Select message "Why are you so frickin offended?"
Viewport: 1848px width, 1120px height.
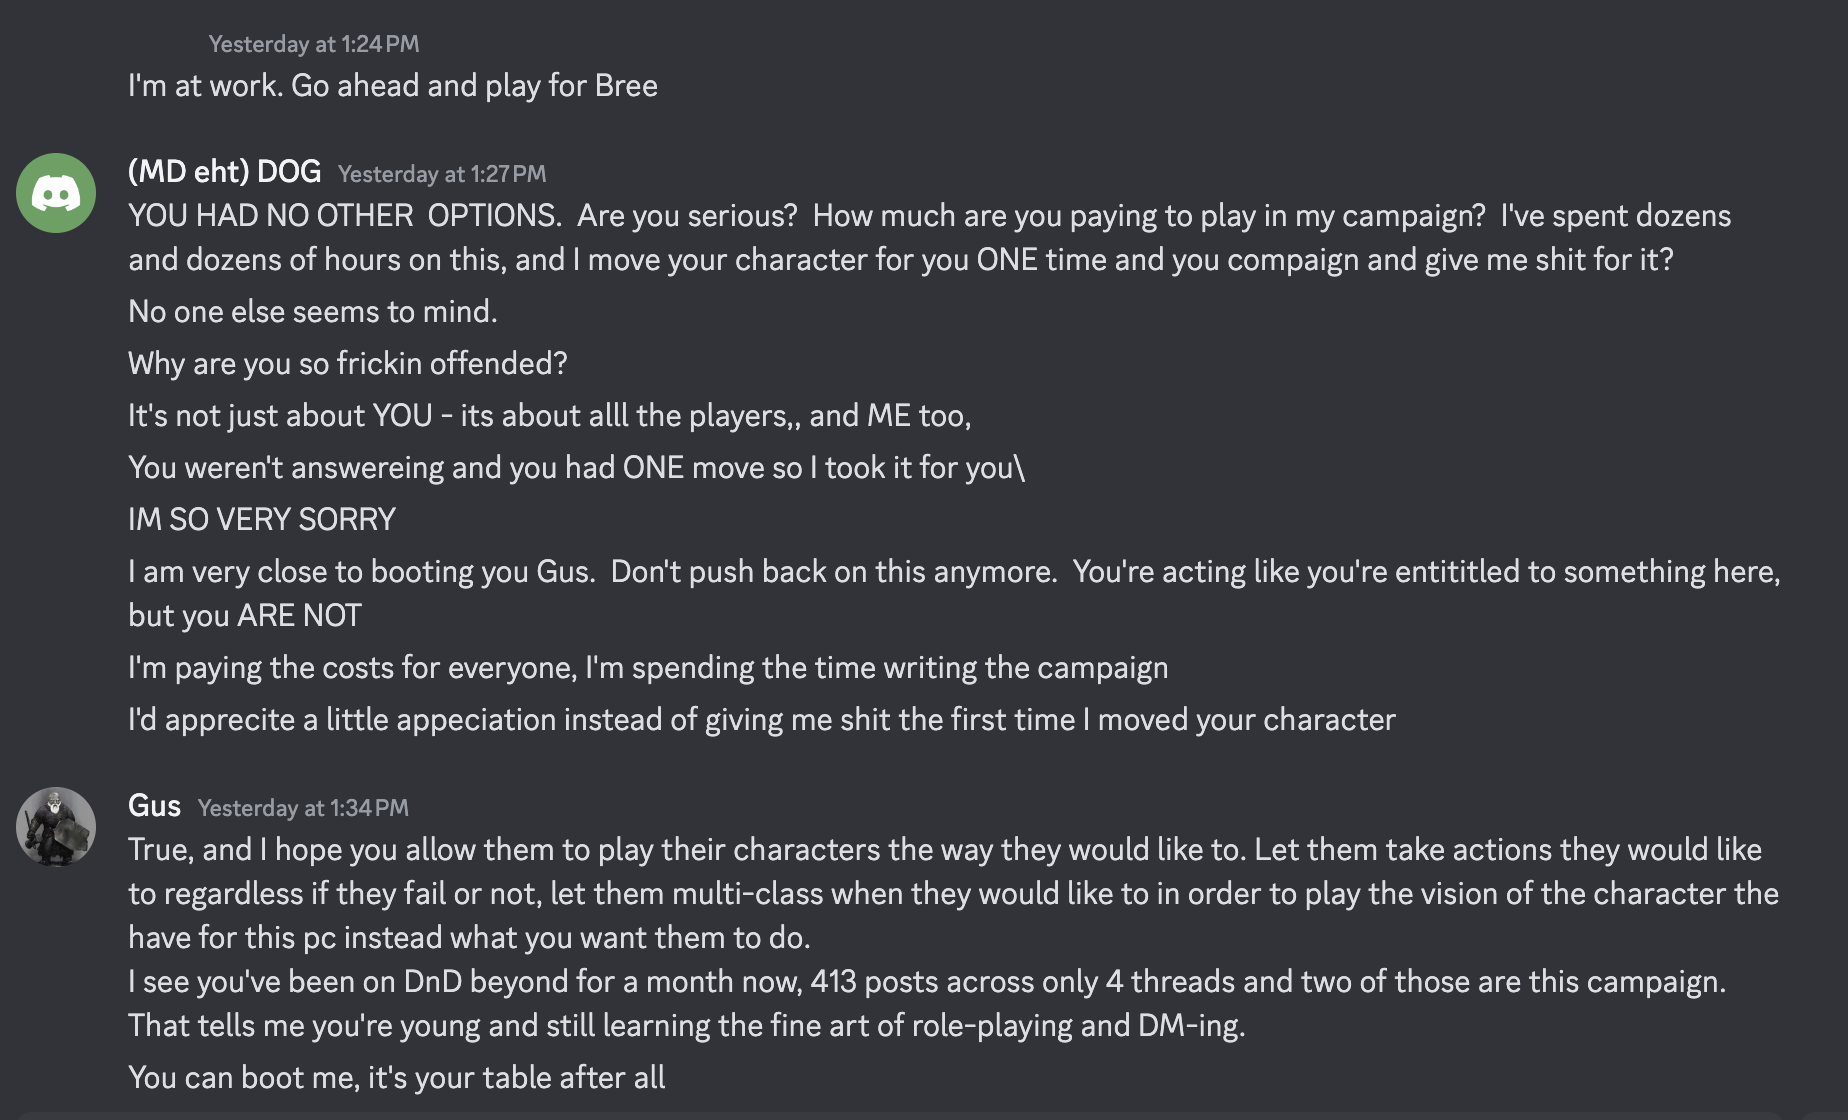click(348, 364)
